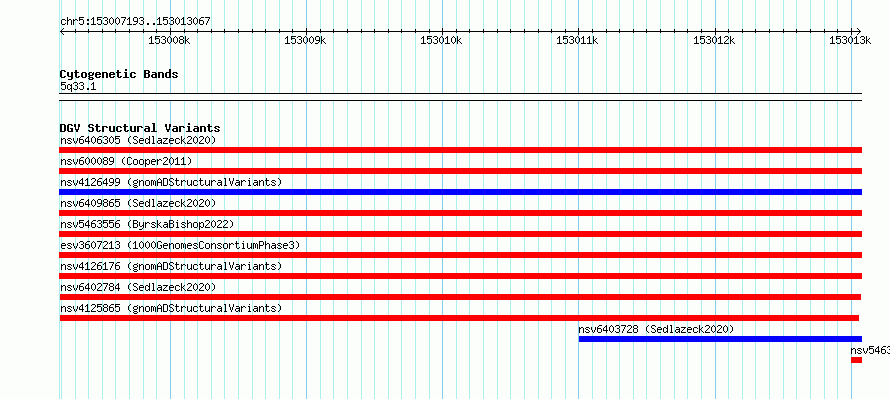Click the nsv6409865 (Sedlazeck2020) label
890x399 pixels.
point(138,203)
